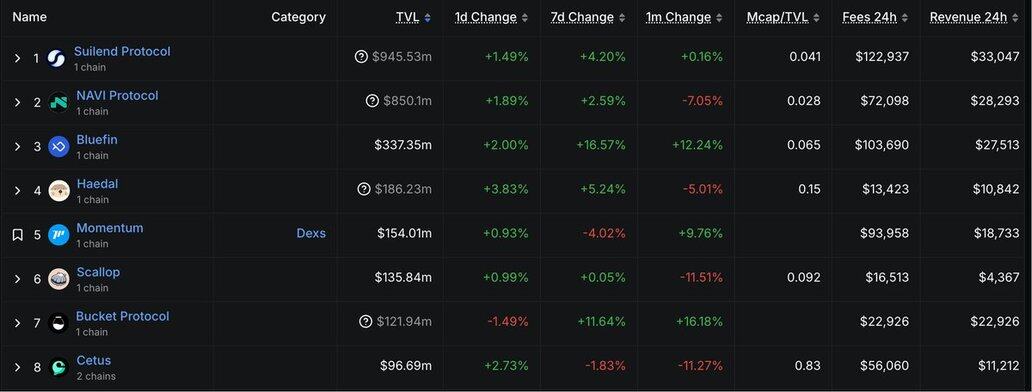
Task: Expand the Suilend Protocol row
Action: pyautogui.click(x=18, y=59)
